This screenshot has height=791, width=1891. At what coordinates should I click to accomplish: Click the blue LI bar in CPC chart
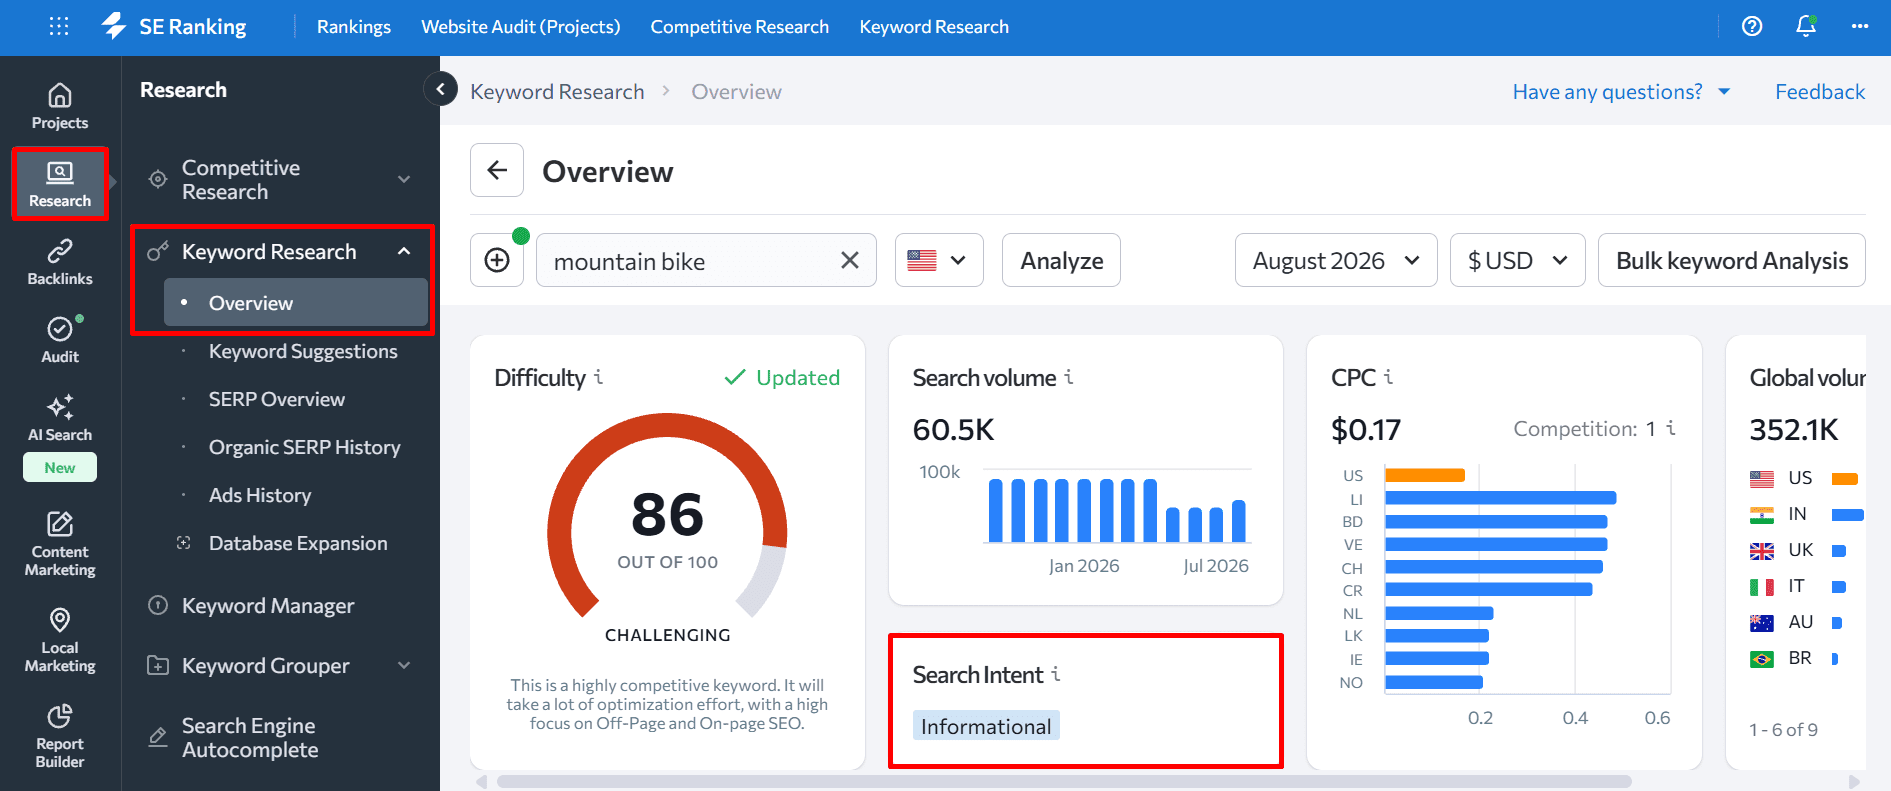(x=1501, y=498)
